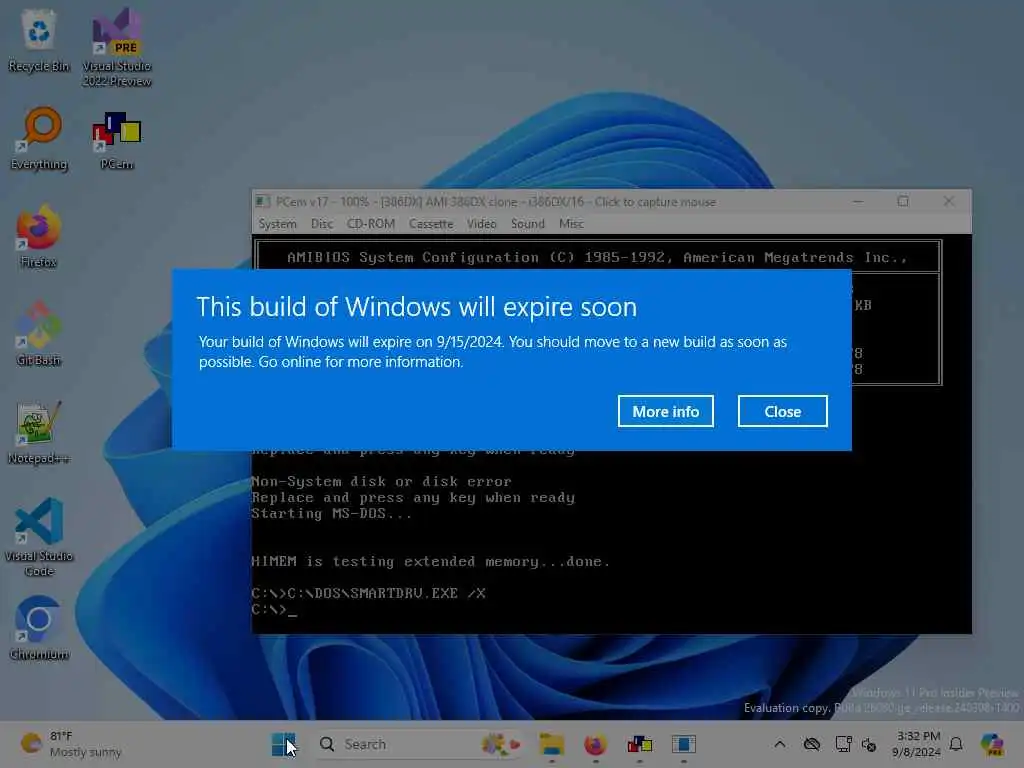Open the Notepad++ desktop shortcut icon
This screenshot has height=768, width=1024.
point(39,432)
